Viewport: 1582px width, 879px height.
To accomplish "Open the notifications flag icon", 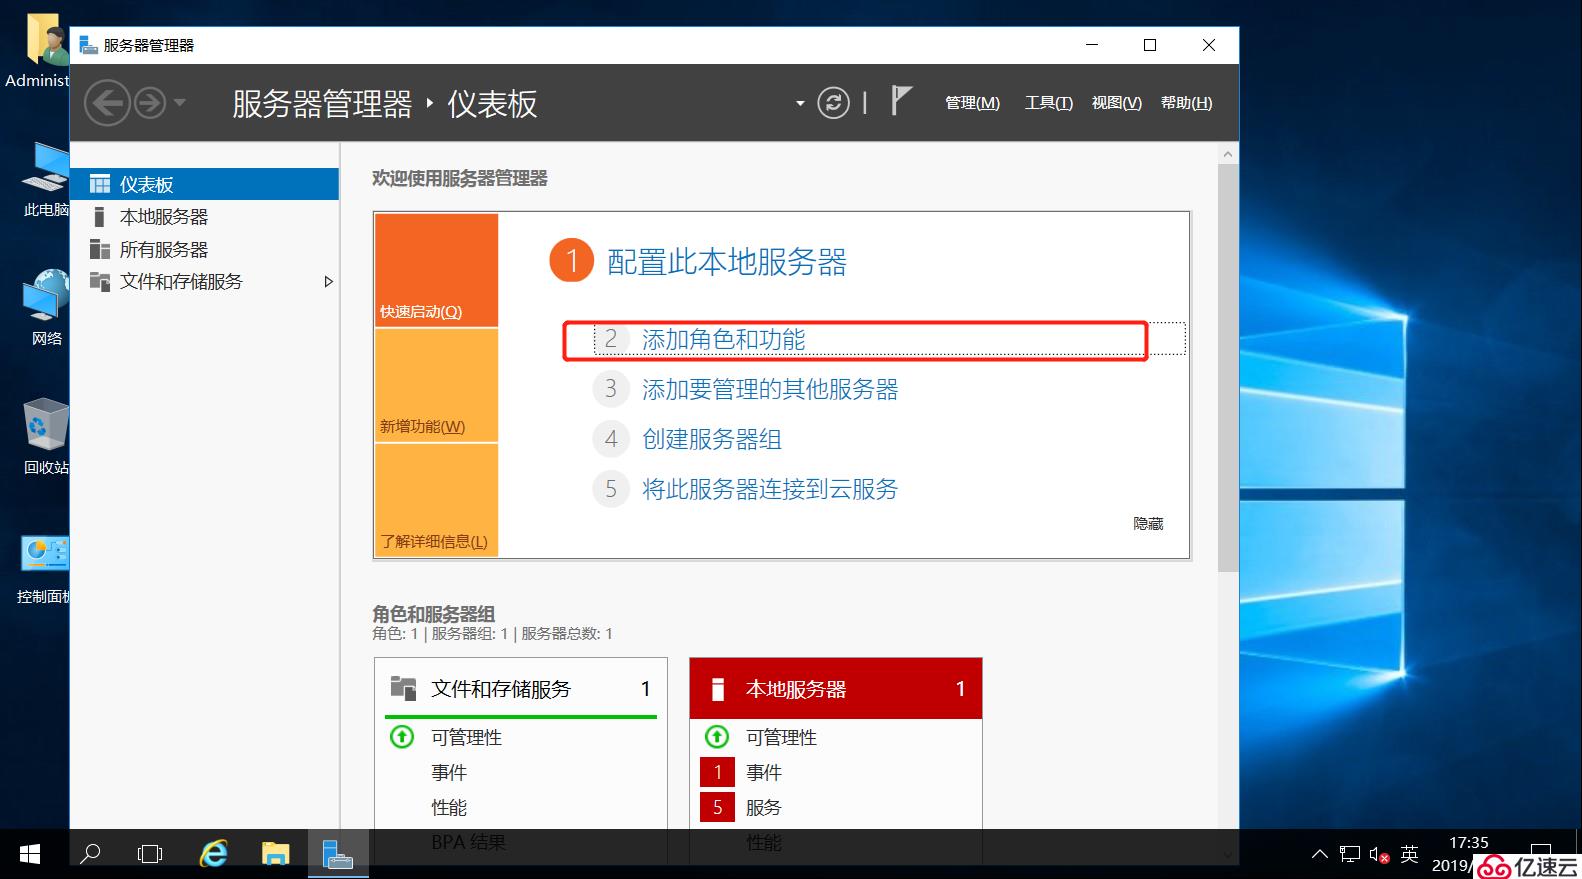I will (x=901, y=101).
